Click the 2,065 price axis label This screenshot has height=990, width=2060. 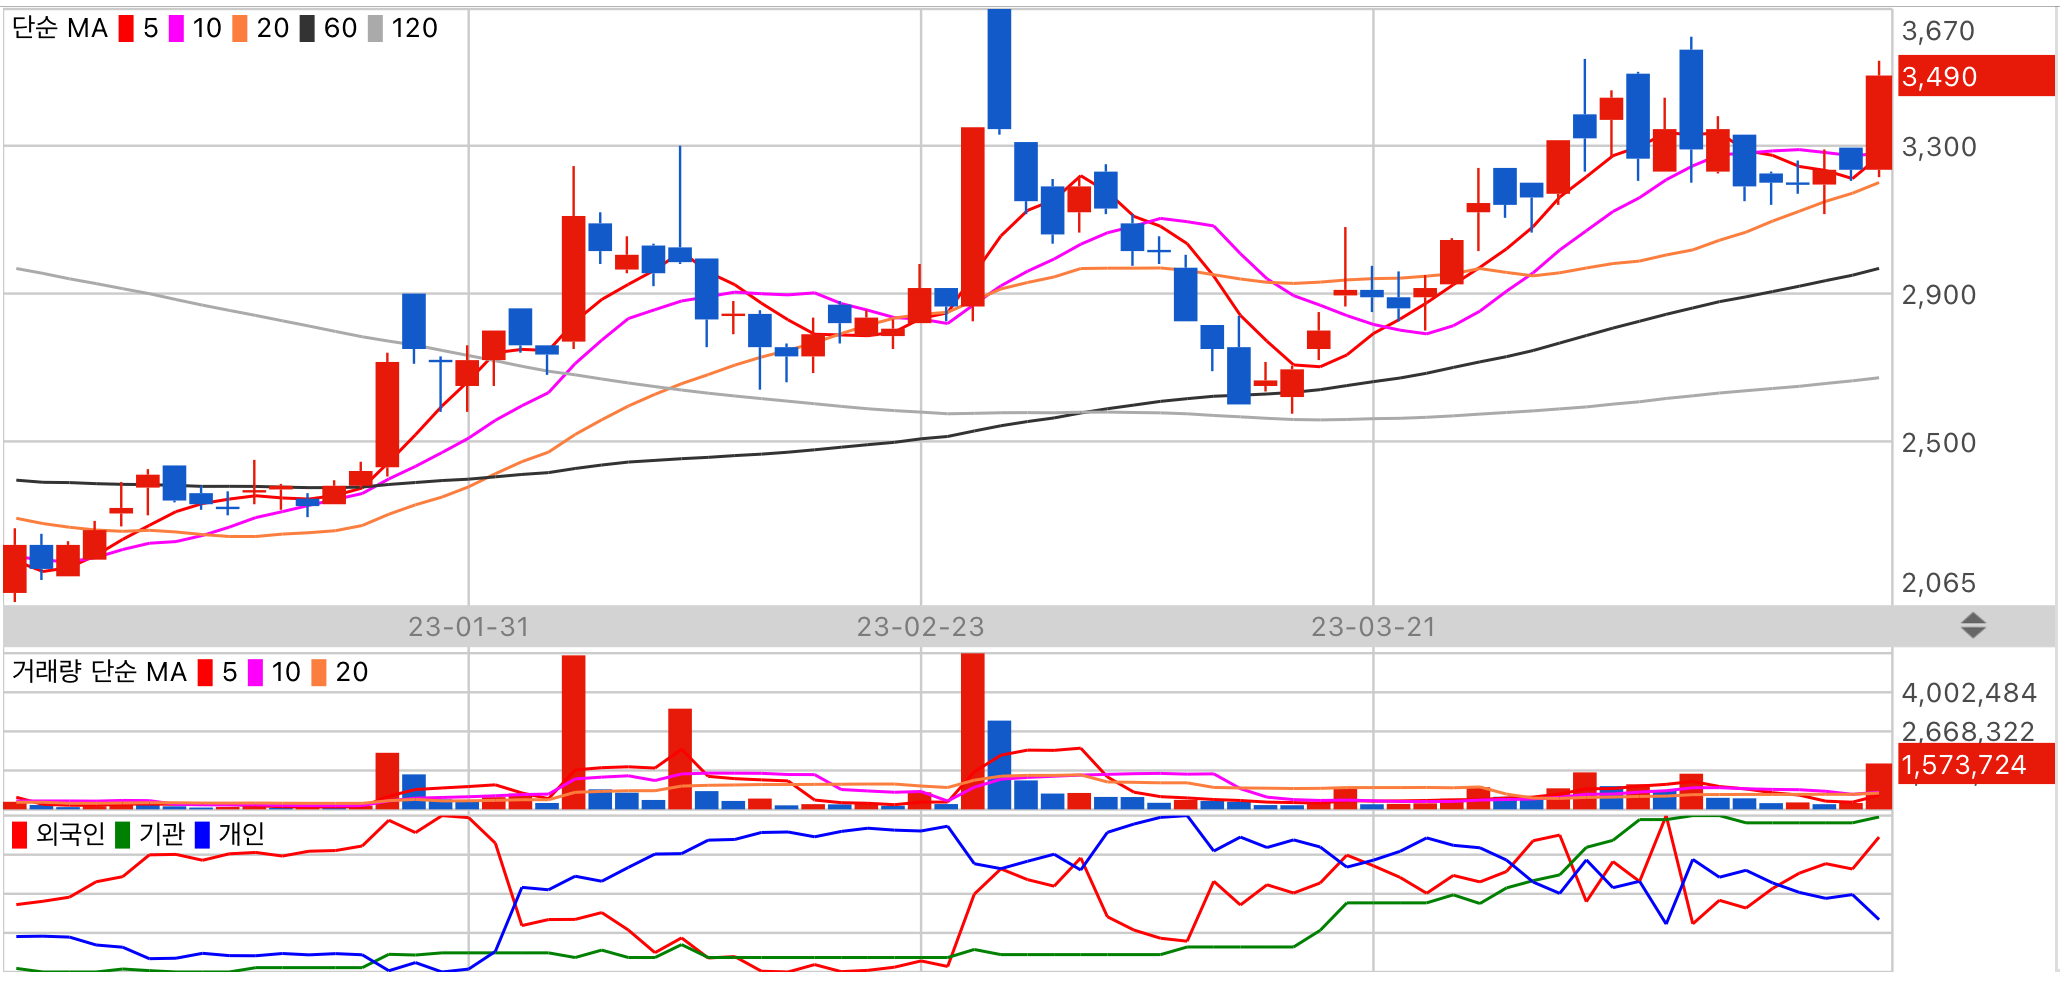1938,583
